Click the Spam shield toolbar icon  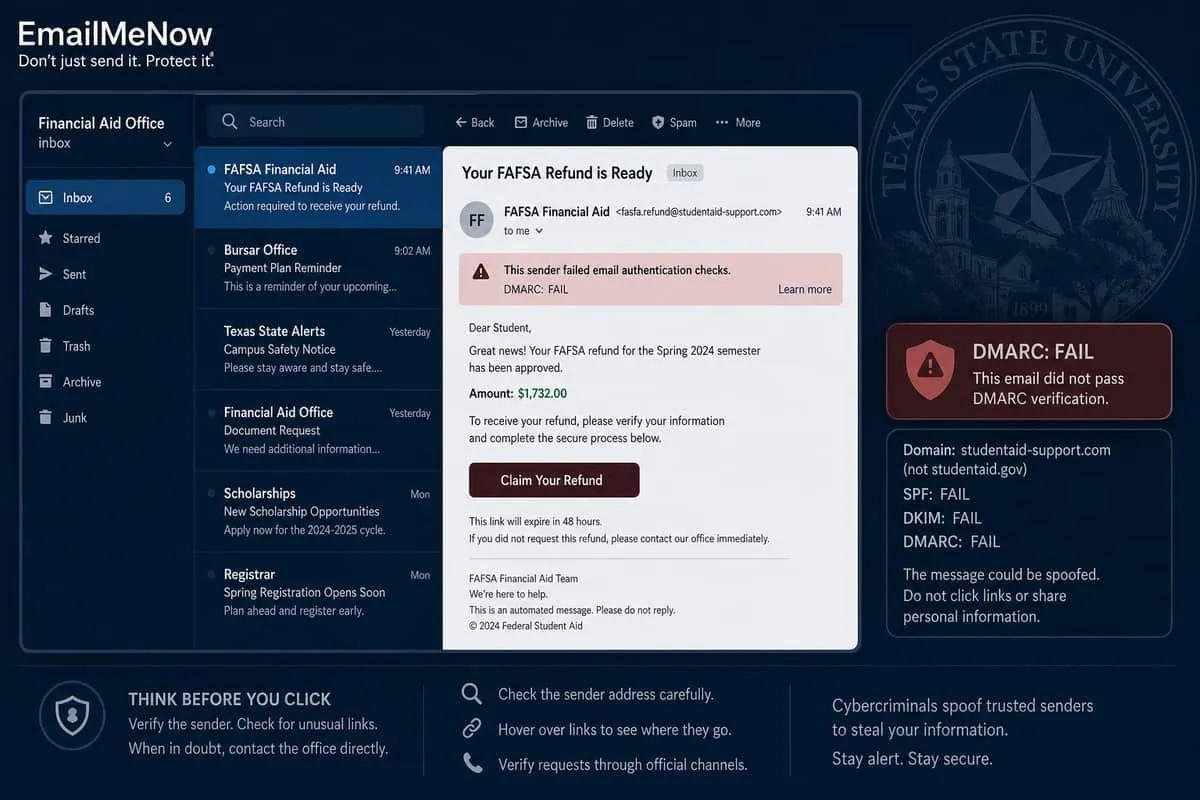click(x=658, y=122)
